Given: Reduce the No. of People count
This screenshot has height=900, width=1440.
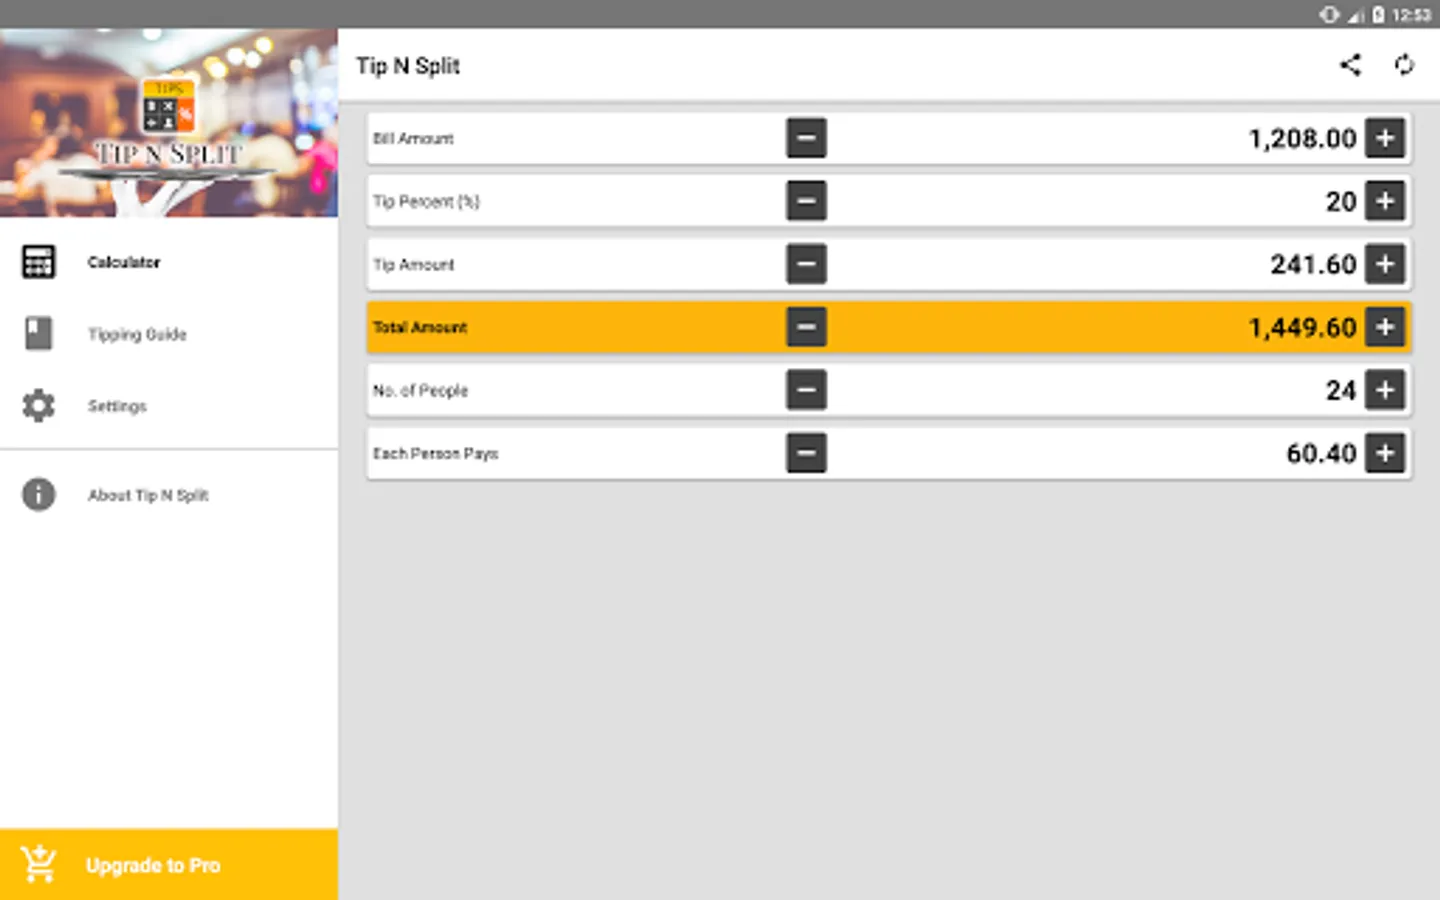Looking at the screenshot, I should pos(806,390).
